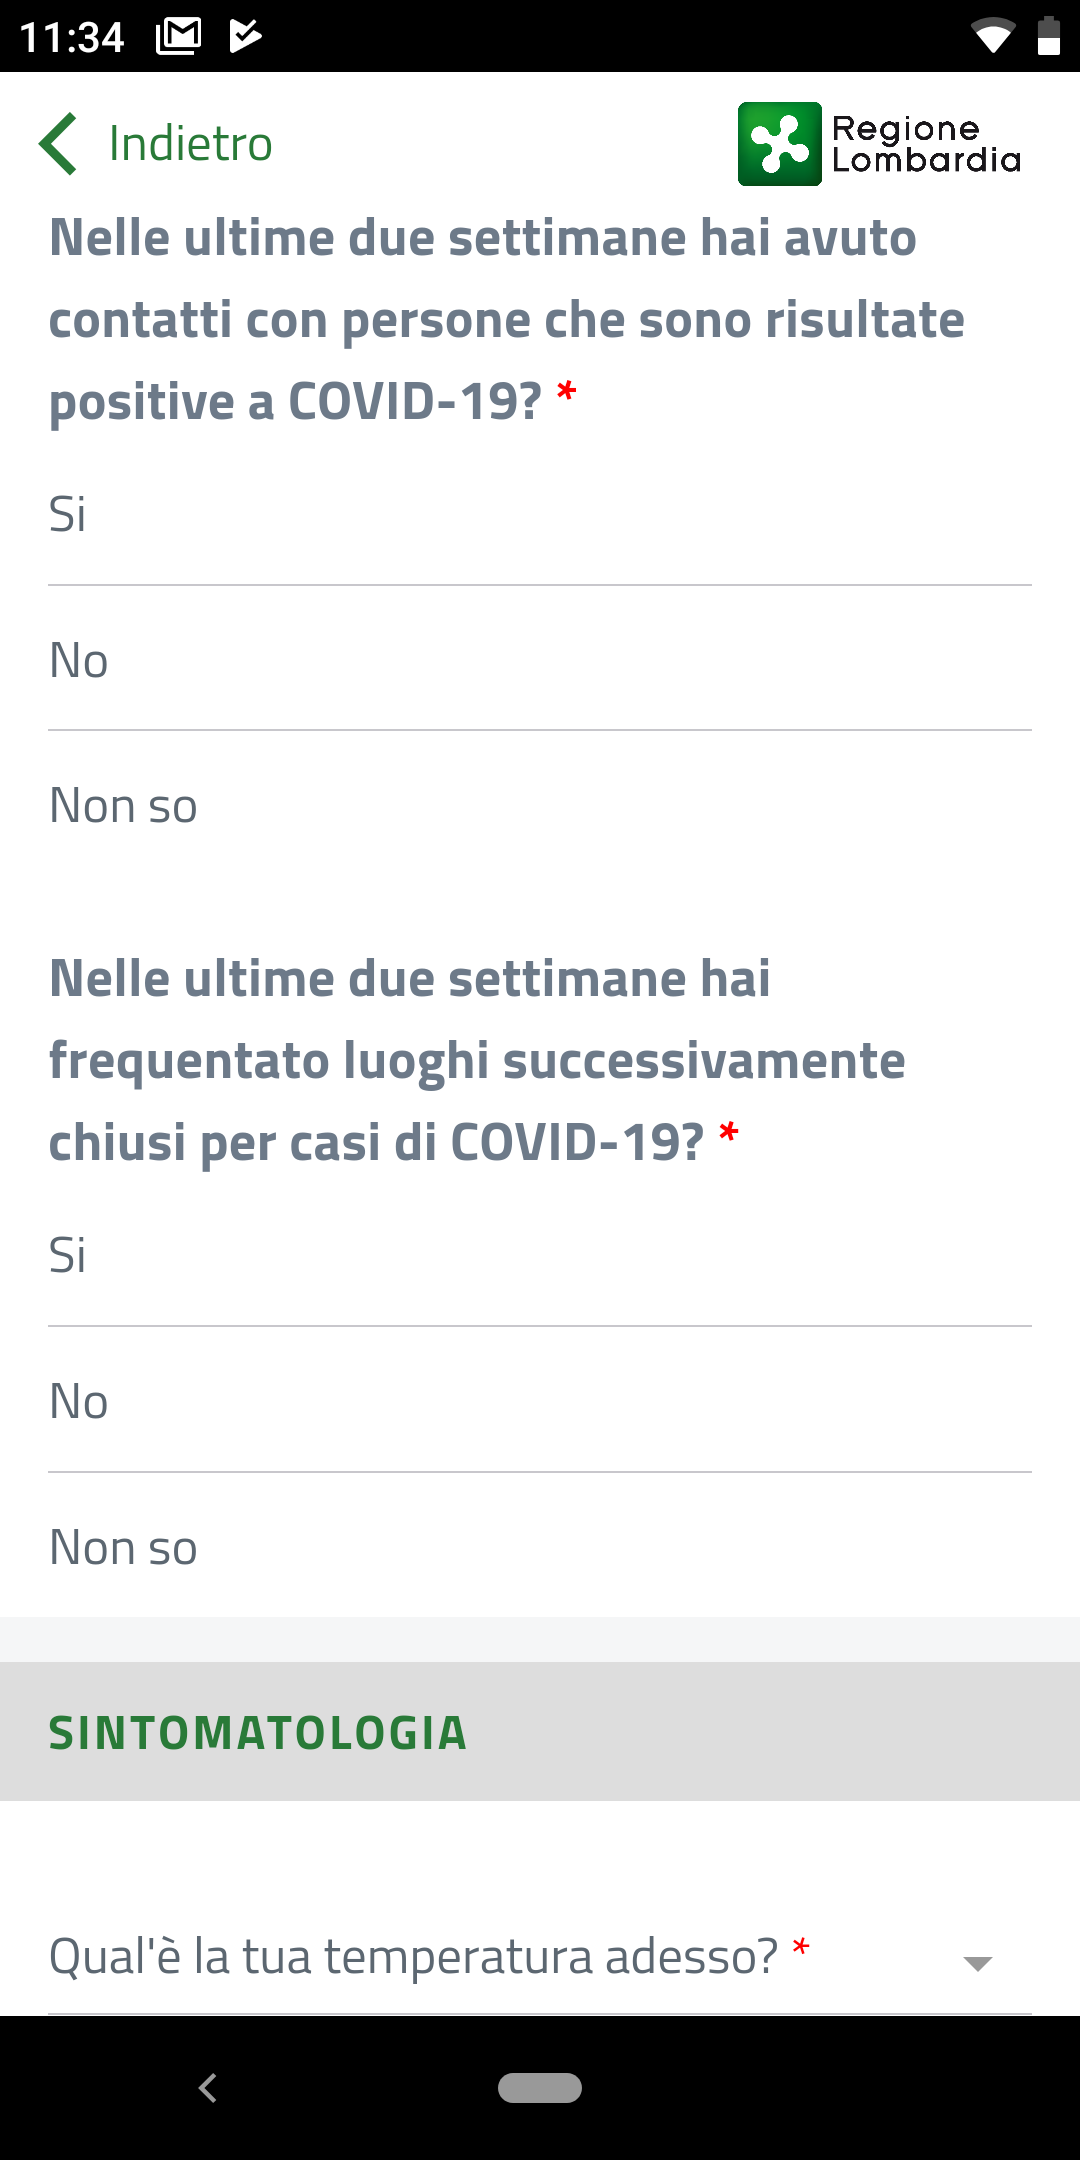Tap the battery status icon
Viewport: 1080px width, 2160px height.
point(1048,36)
